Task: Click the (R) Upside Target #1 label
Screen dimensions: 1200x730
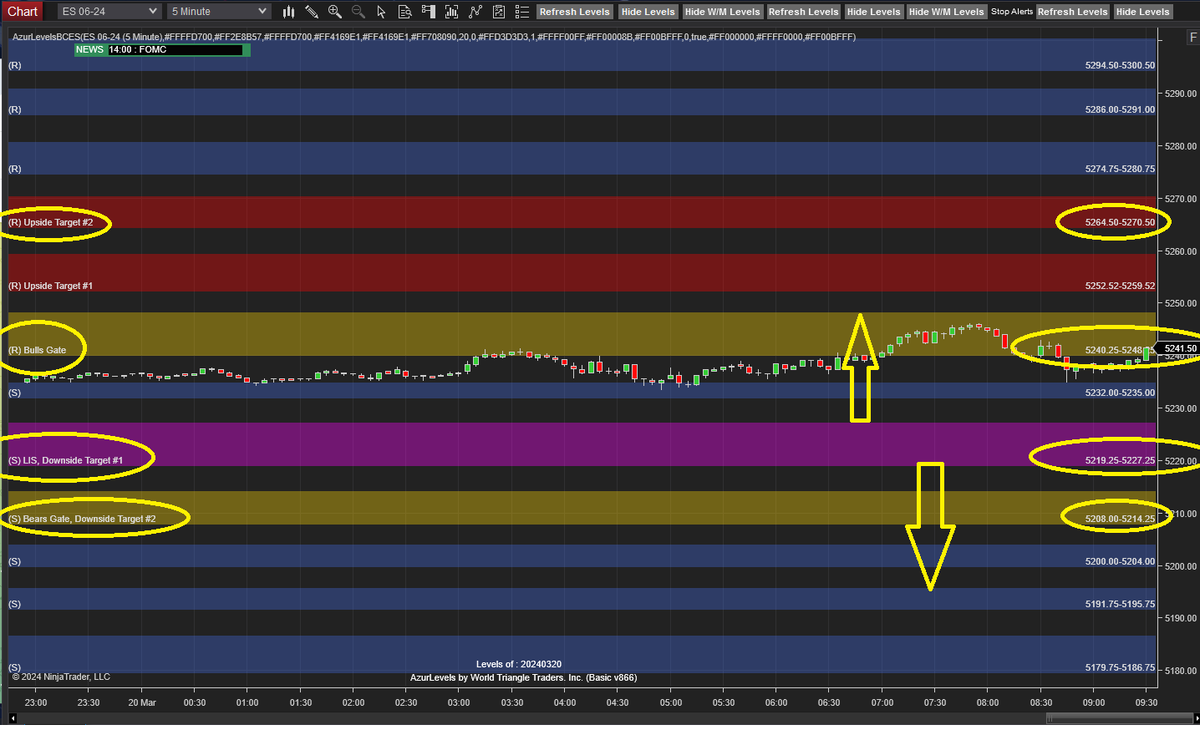Action: point(50,286)
